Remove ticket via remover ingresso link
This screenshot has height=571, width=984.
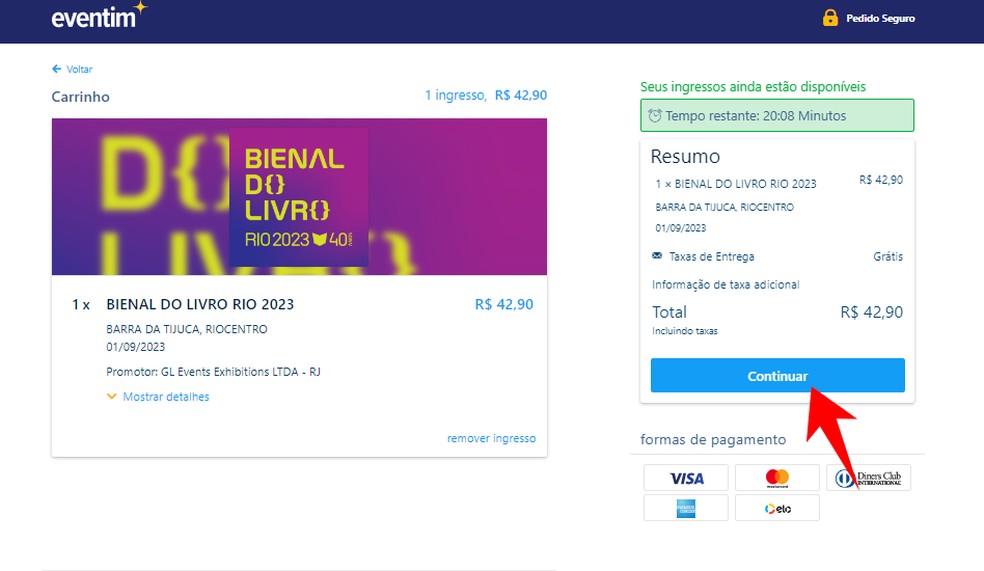(x=491, y=438)
